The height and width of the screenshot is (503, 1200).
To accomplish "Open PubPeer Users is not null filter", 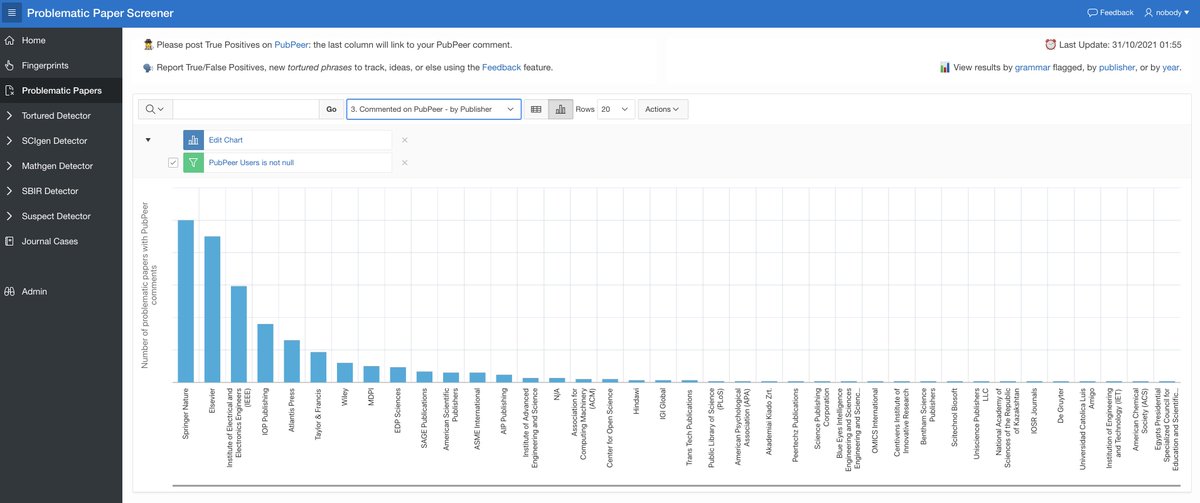I will [x=251, y=162].
